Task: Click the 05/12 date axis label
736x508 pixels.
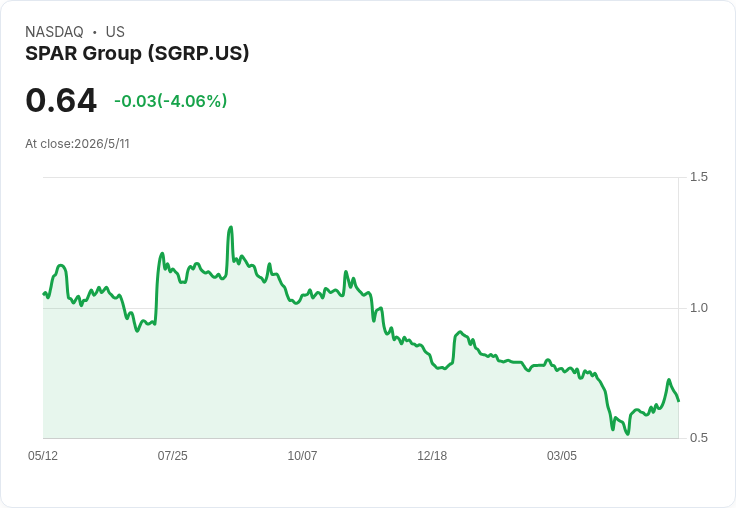Action: [43, 455]
